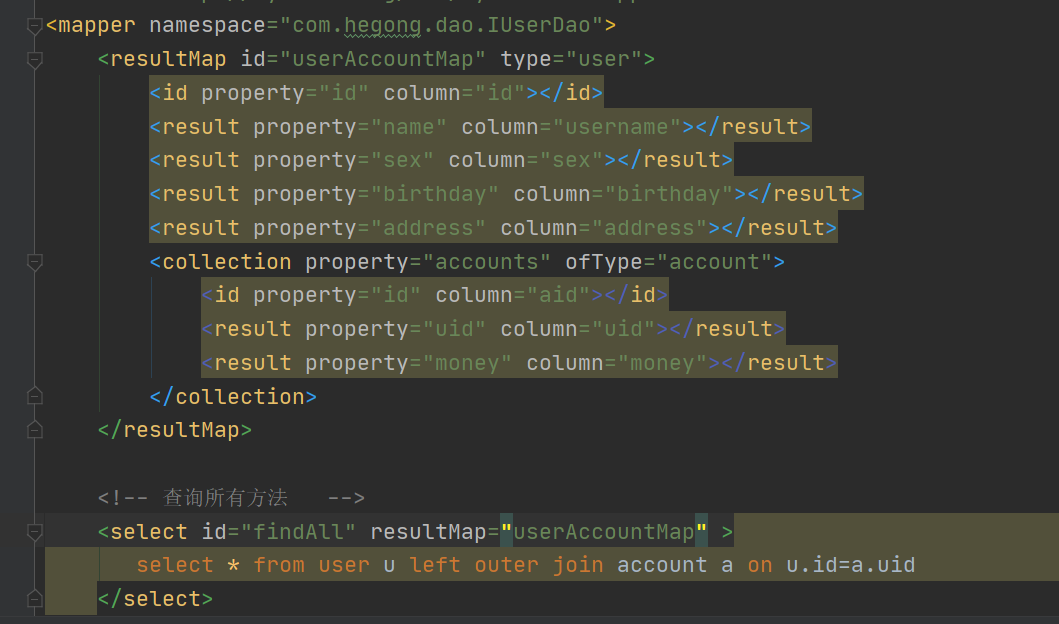The height and width of the screenshot is (624, 1059).
Task: Click fold marker beside closing collection tag
Action: (34, 396)
